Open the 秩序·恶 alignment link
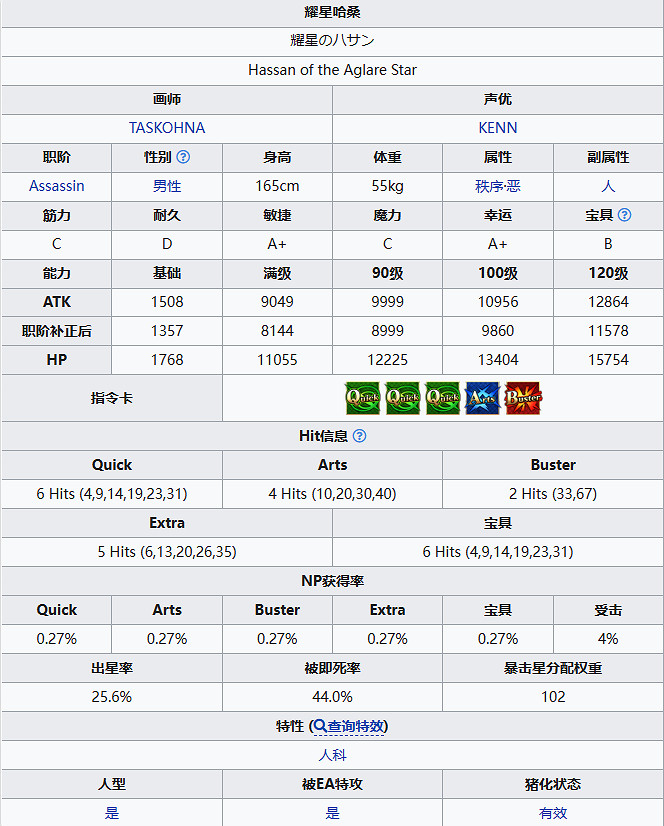Screen dimensions: 664x826 pyautogui.click(x=498, y=186)
